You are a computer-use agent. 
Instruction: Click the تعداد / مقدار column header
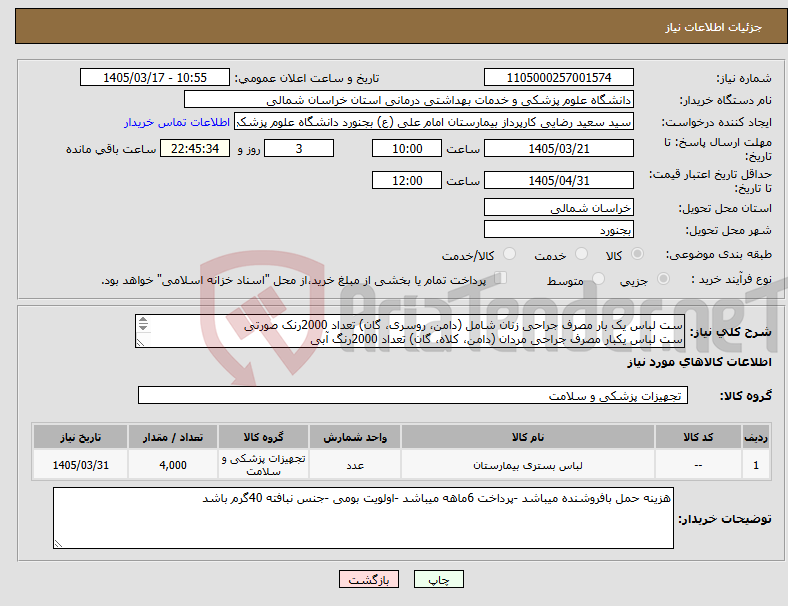point(173,437)
